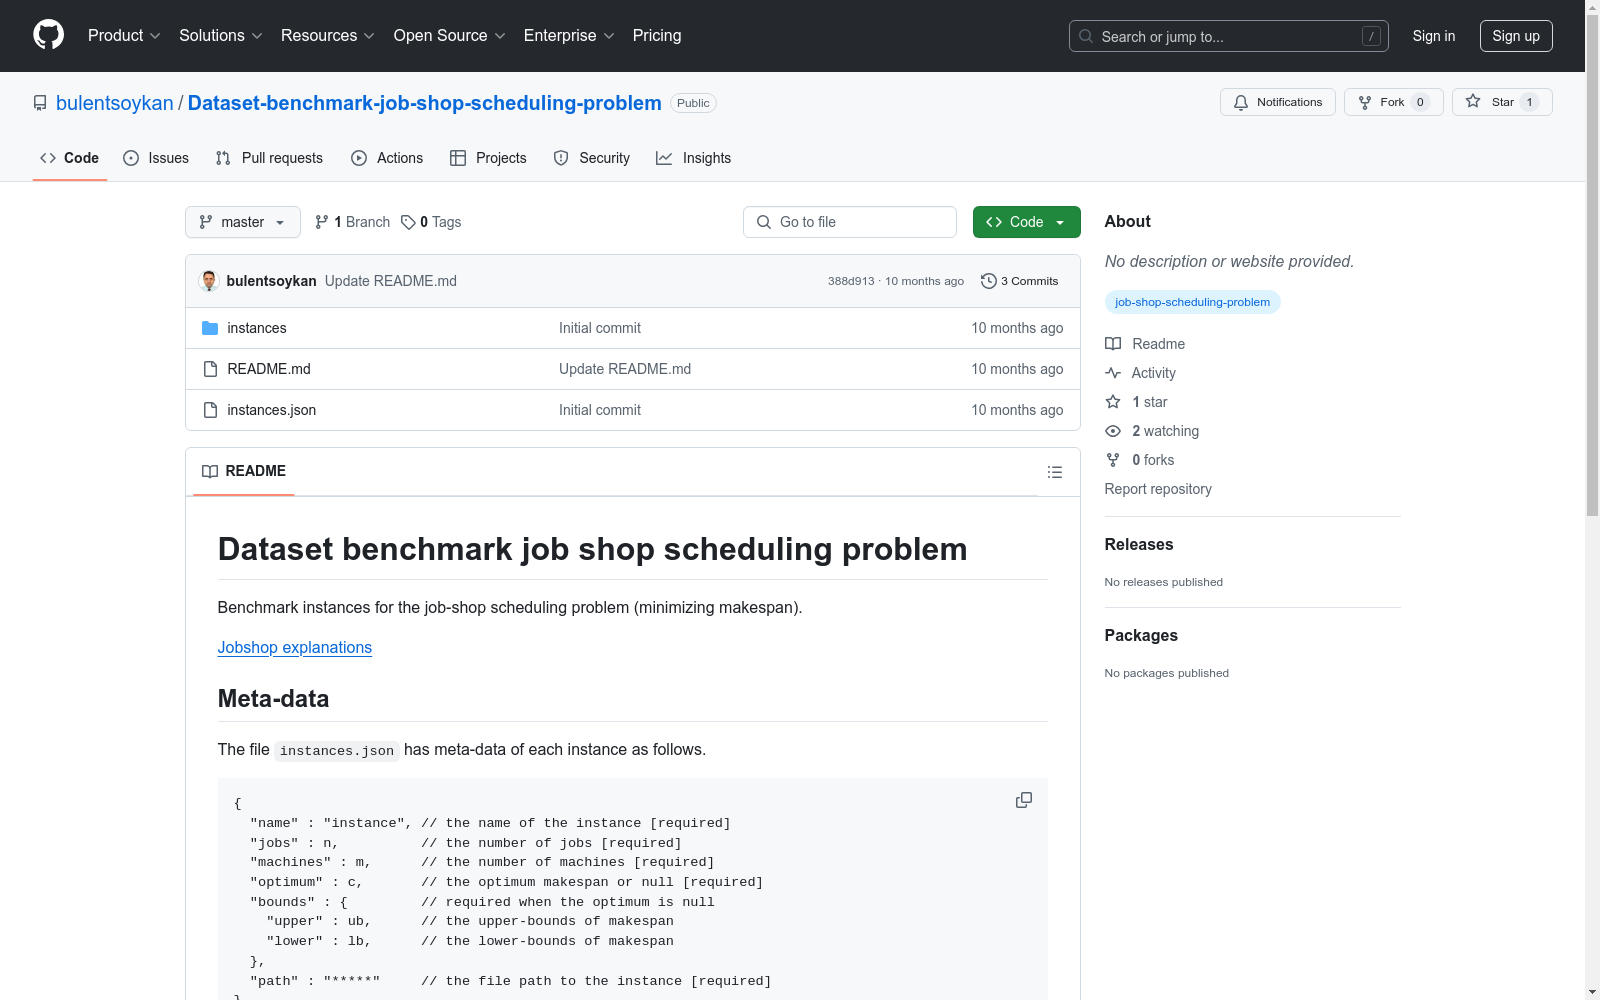Open the repository Activity link
The height and width of the screenshot is (1000, 1600).
pos(1140,373)
